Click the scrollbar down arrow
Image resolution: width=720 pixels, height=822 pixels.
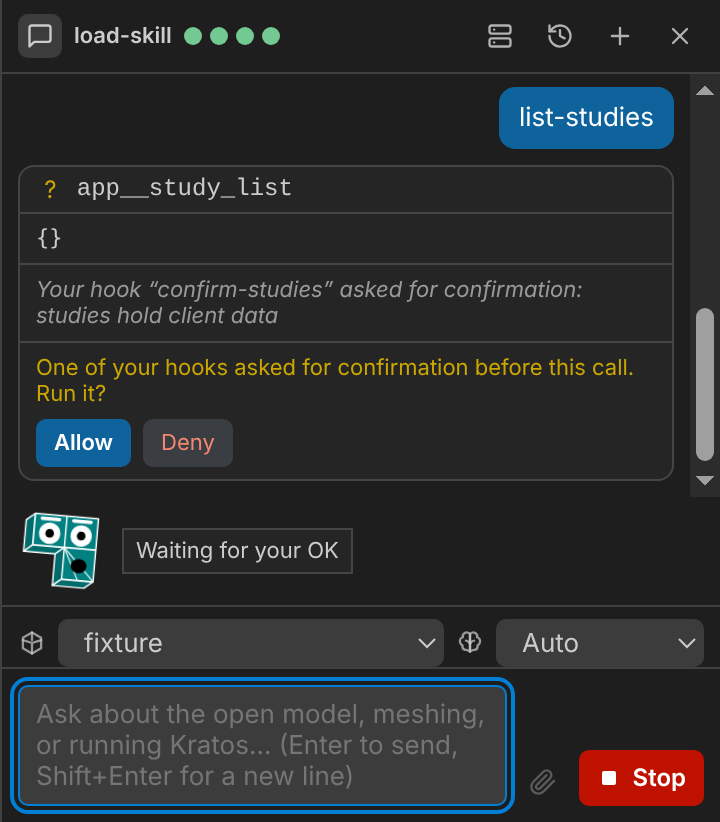(705, 480)
